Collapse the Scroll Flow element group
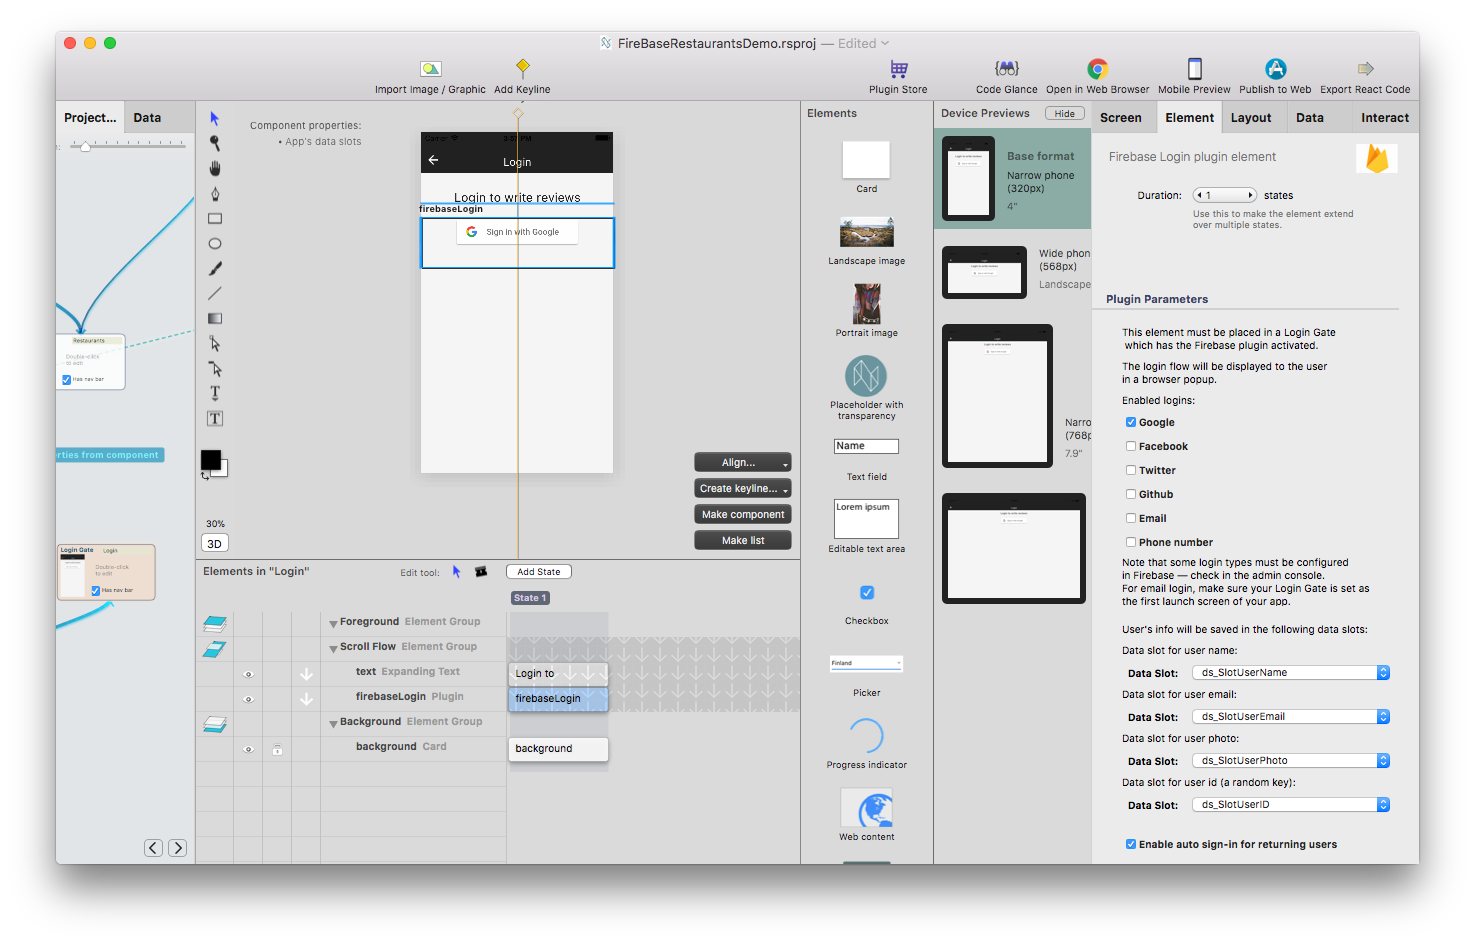Viewport: 1475px width, 944px height. click(333, 648)
